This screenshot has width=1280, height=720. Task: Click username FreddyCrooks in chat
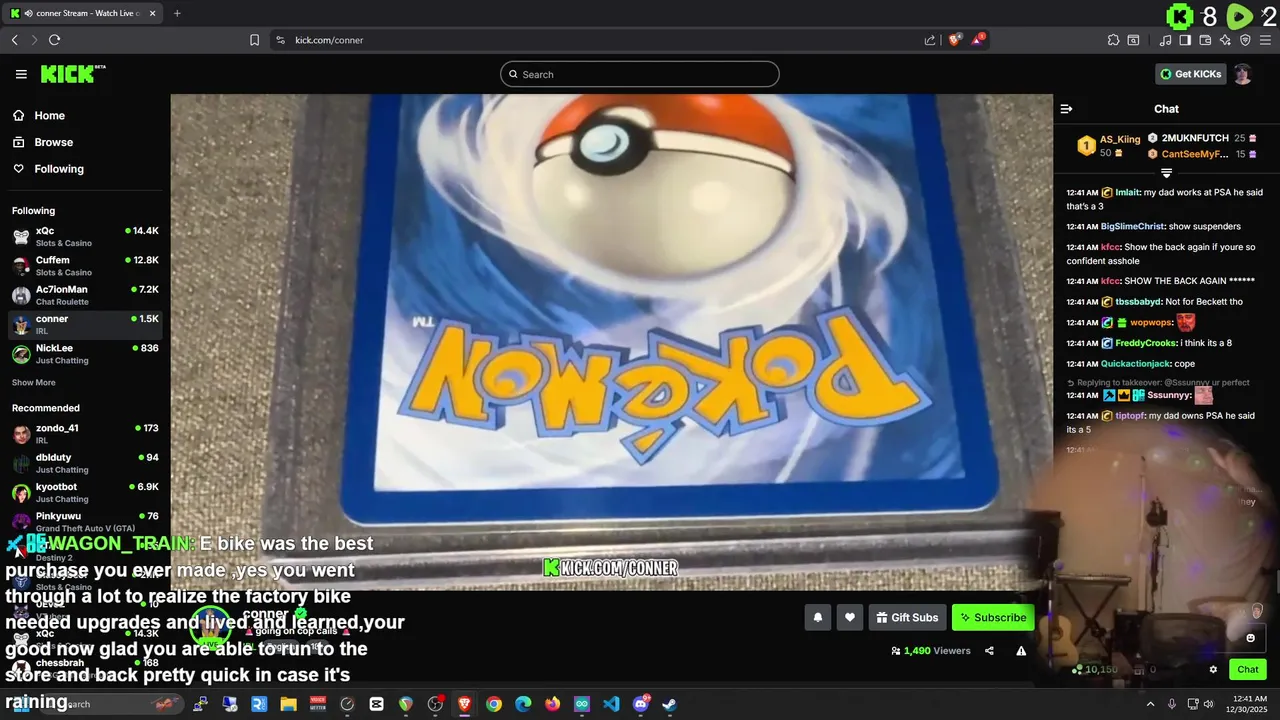(x=1146, y=343)
